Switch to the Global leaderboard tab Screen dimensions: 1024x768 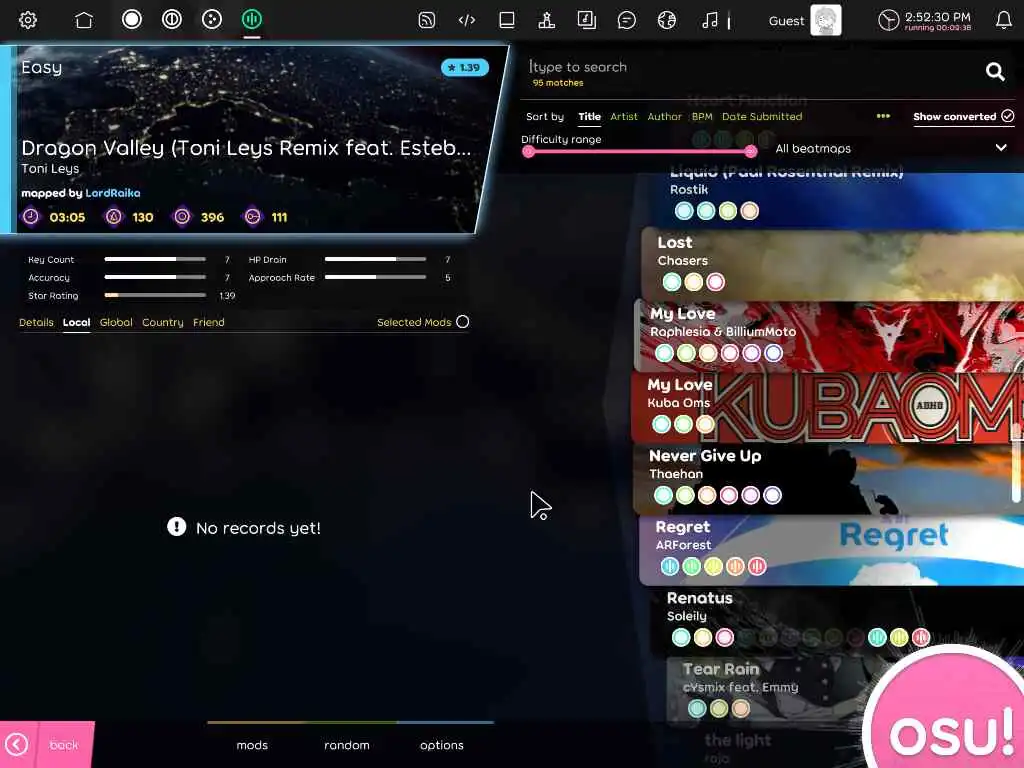116,322
